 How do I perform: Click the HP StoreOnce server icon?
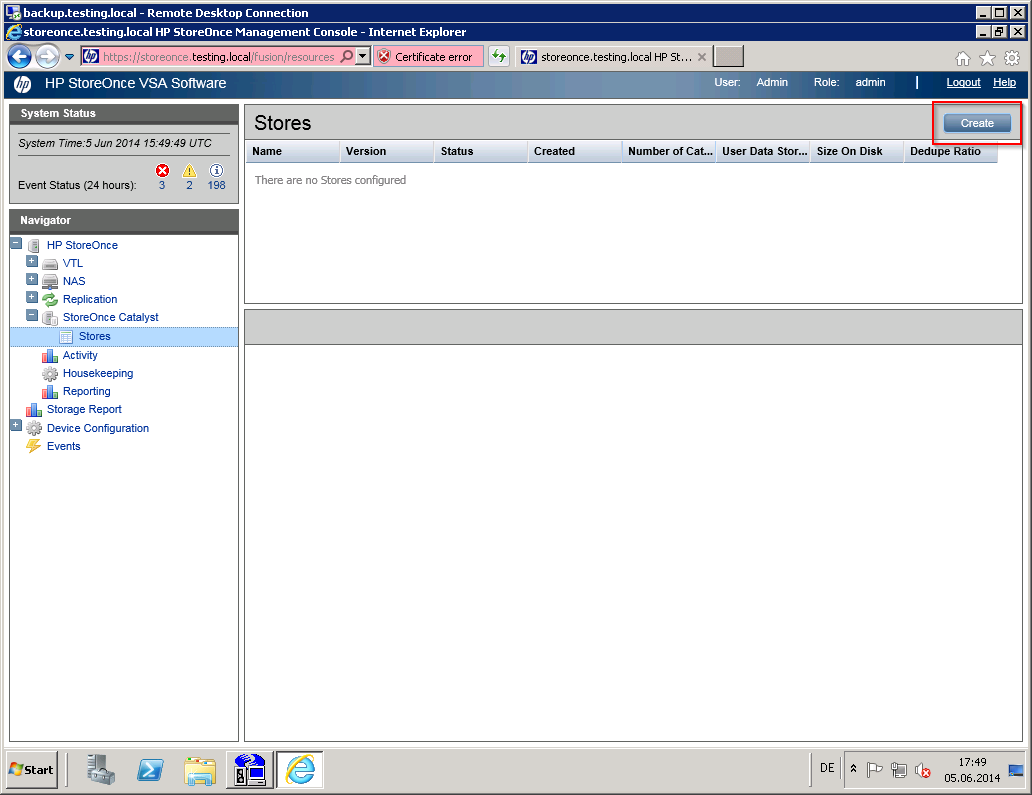click(x=34, y=245)
